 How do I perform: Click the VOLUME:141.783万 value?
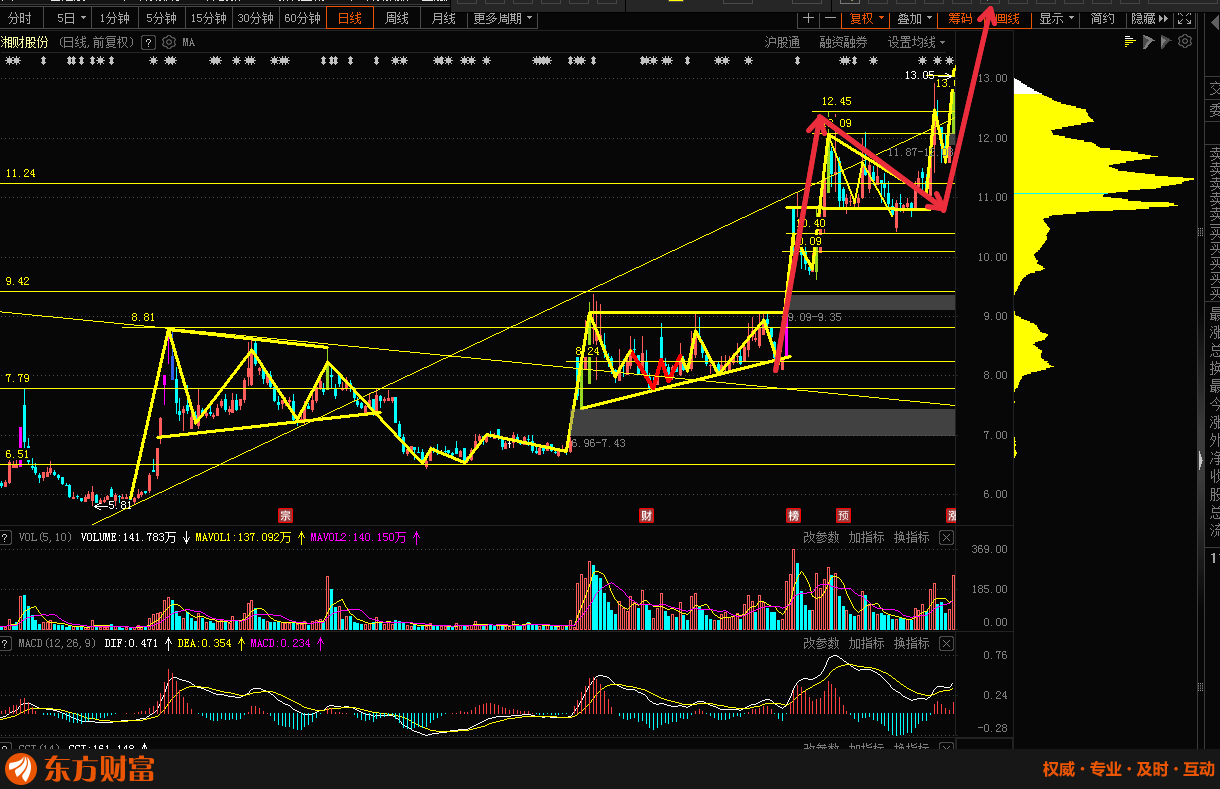coord(128,537)
